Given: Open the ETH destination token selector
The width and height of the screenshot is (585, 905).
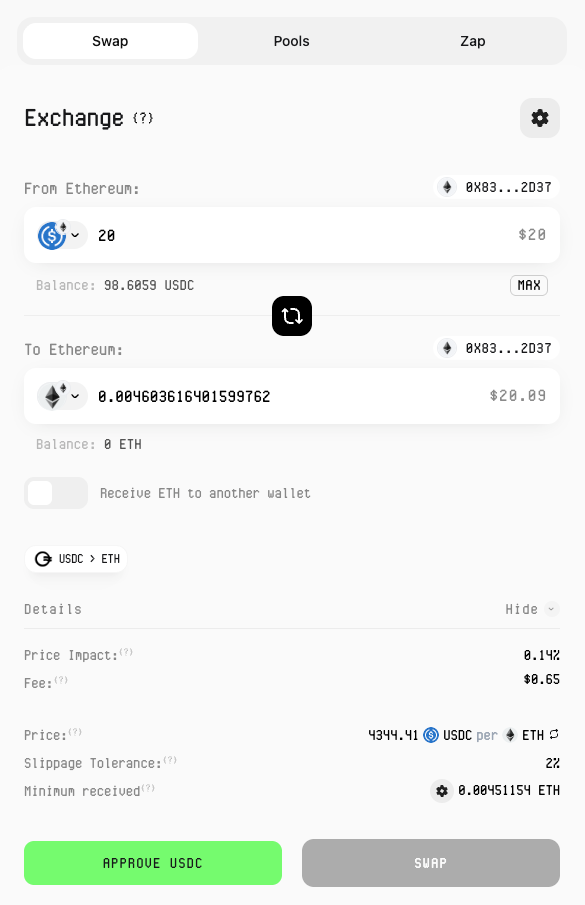Looking at the screenshot, I should click(62, 396).
